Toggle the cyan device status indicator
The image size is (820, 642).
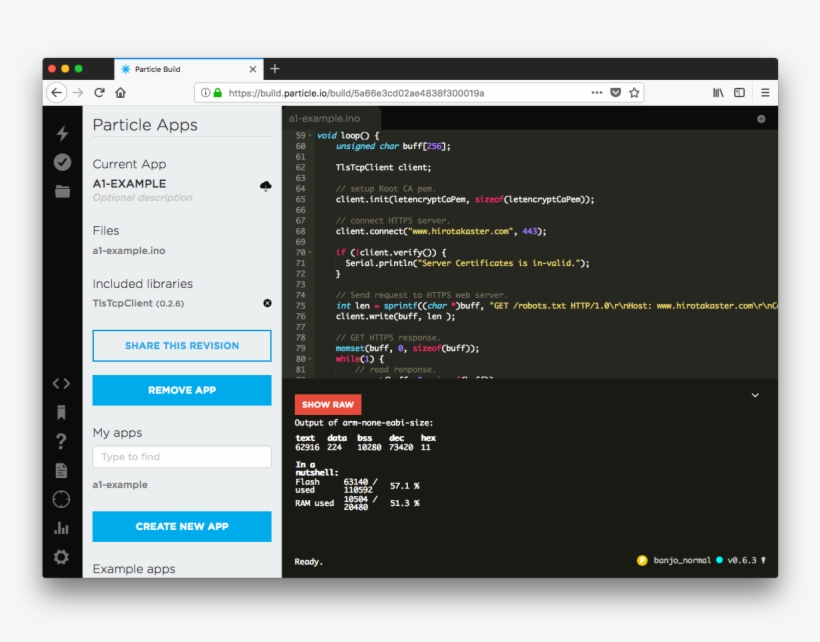(x=719, y=560)
